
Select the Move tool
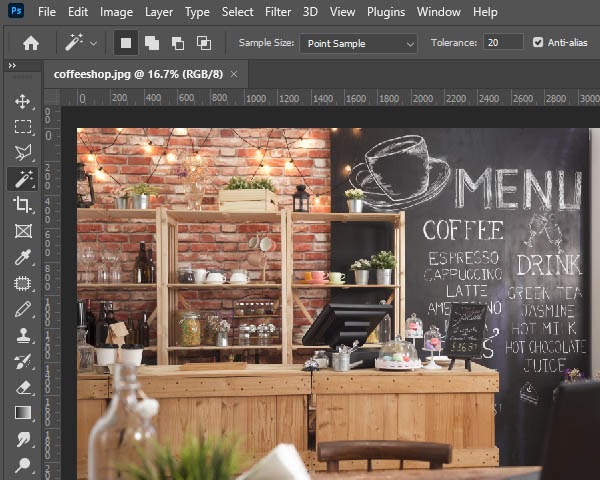point(23,102)
